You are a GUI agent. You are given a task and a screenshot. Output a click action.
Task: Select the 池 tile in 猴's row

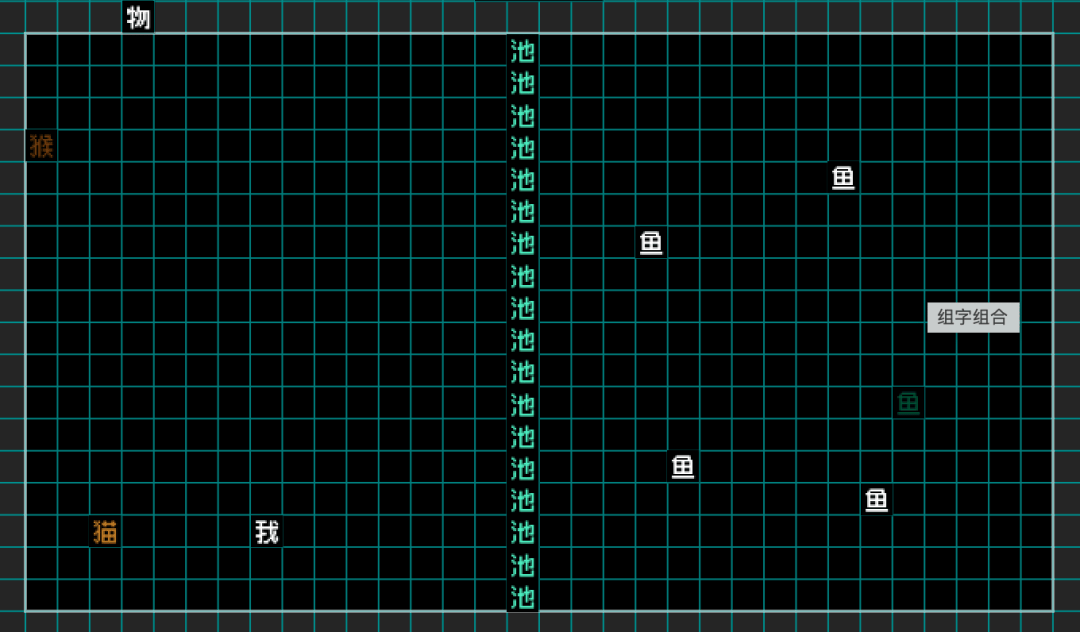tap(523, 147)
